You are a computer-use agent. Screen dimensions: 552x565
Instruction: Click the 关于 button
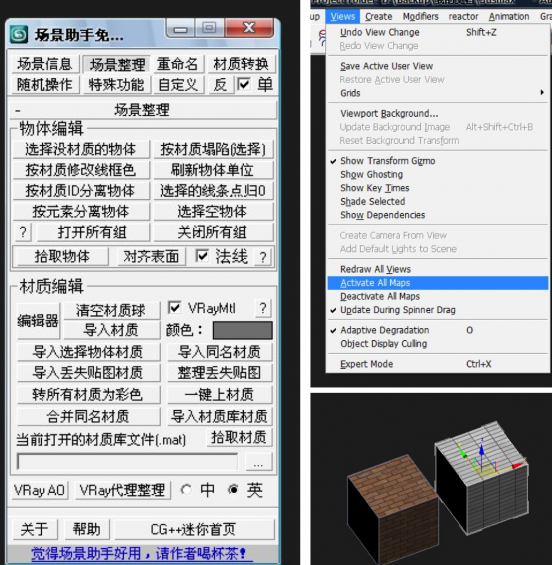tap(35, 529)
